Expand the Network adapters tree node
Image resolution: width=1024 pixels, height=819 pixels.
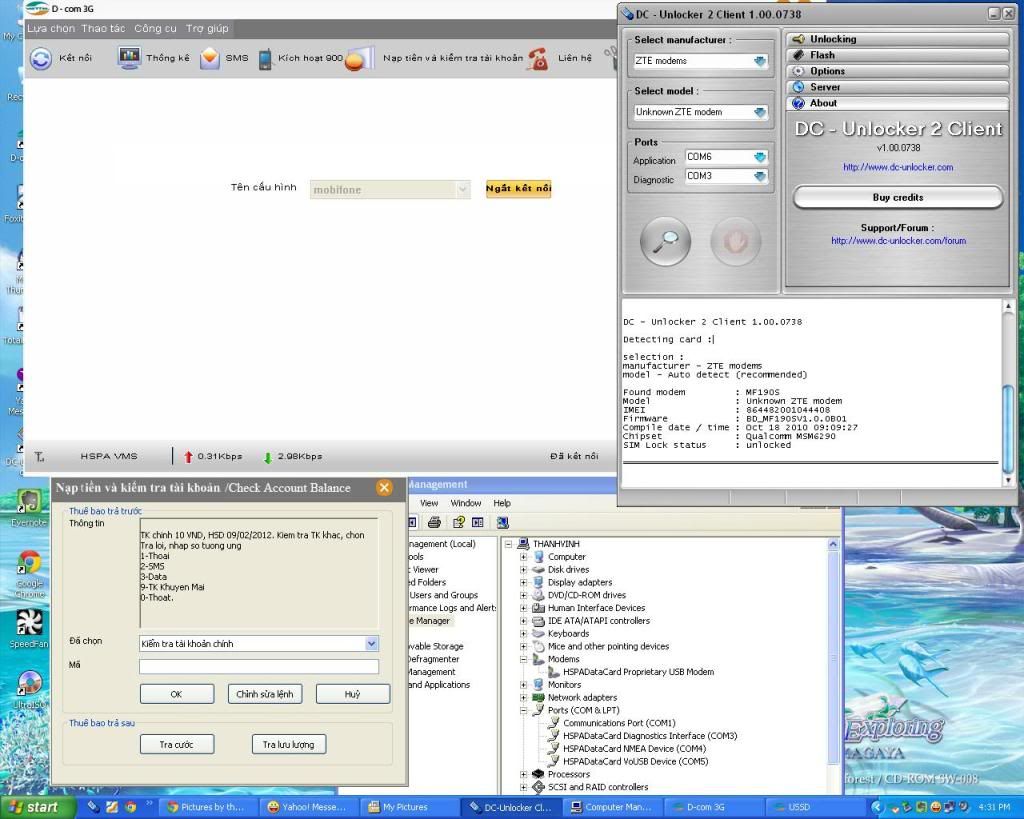point(523,698)
